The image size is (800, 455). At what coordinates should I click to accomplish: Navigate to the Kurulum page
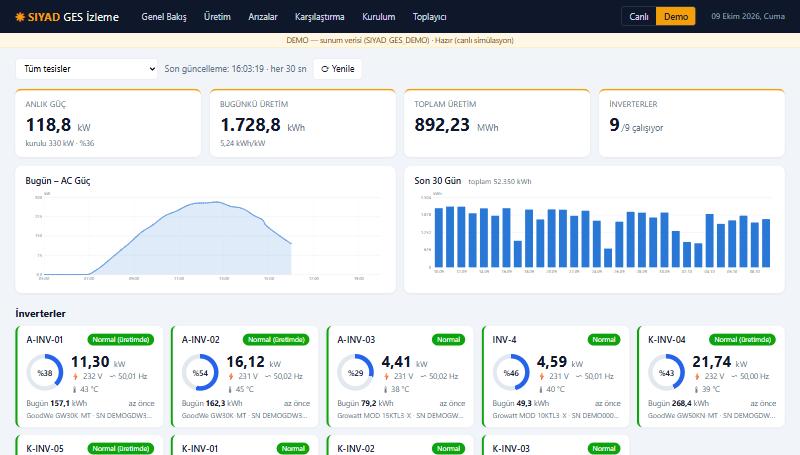(379, 17)
